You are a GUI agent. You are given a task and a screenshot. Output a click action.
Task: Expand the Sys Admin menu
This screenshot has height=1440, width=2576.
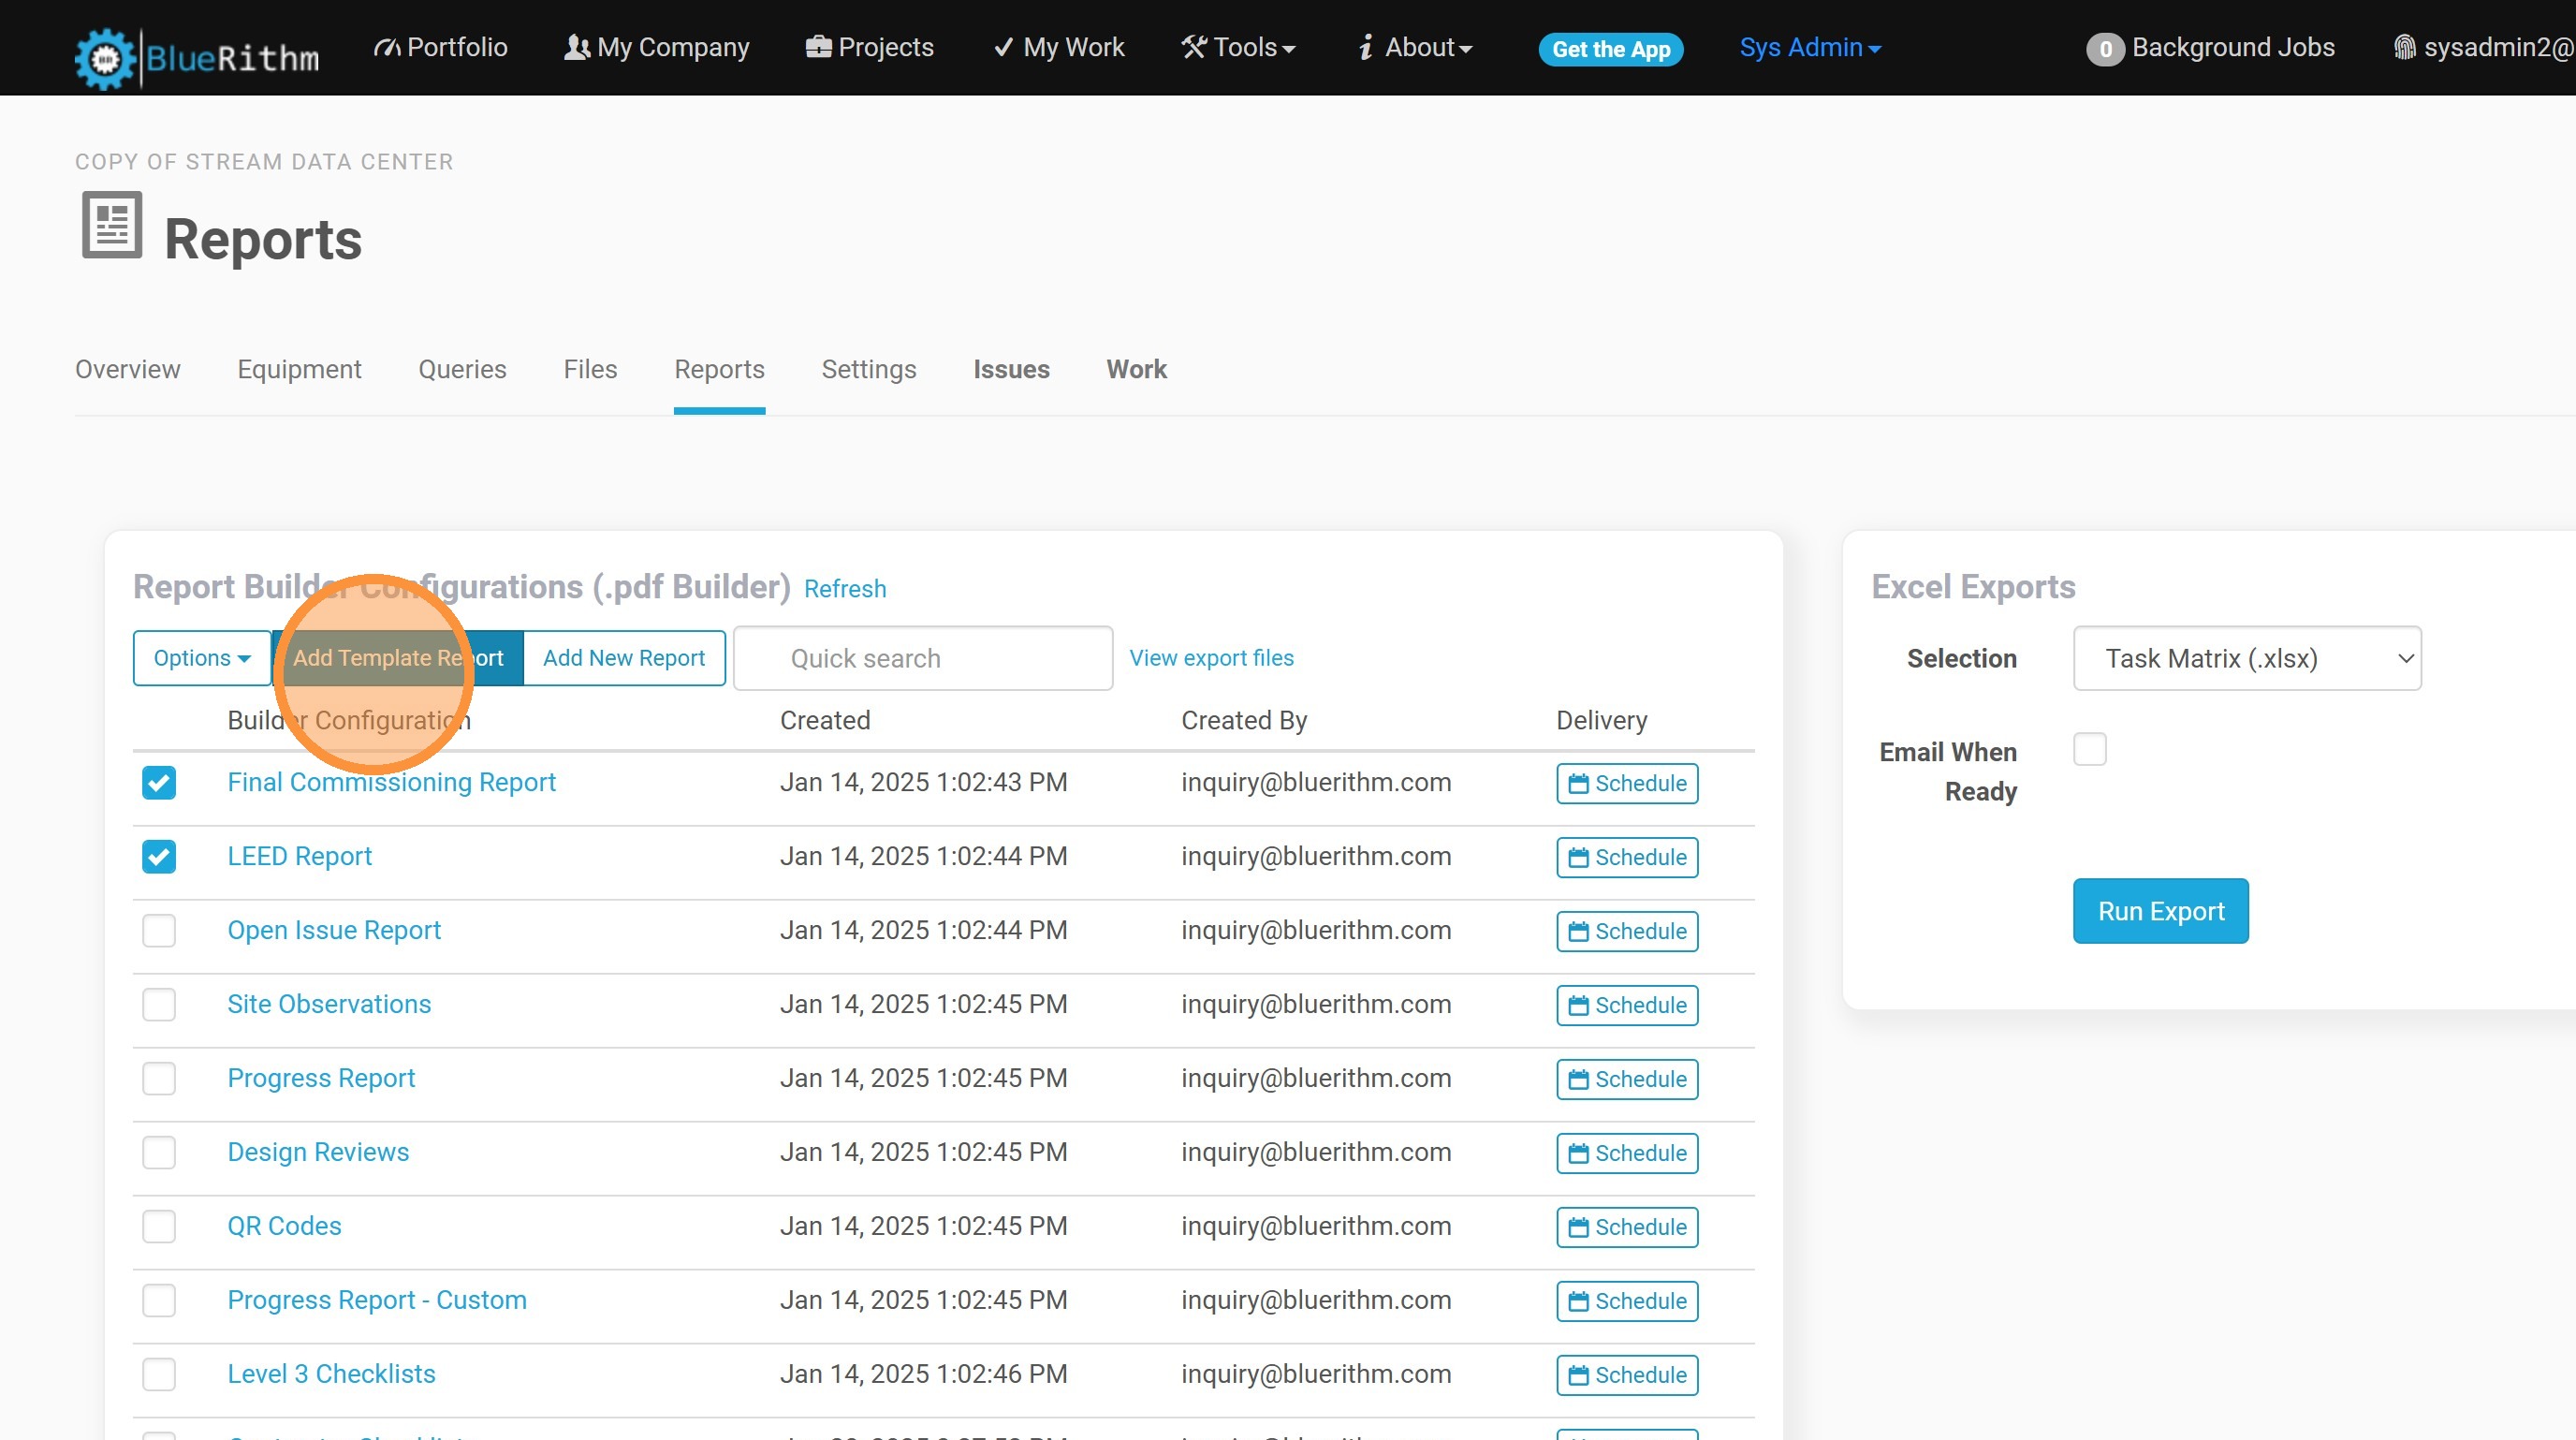click(1809, 48)
